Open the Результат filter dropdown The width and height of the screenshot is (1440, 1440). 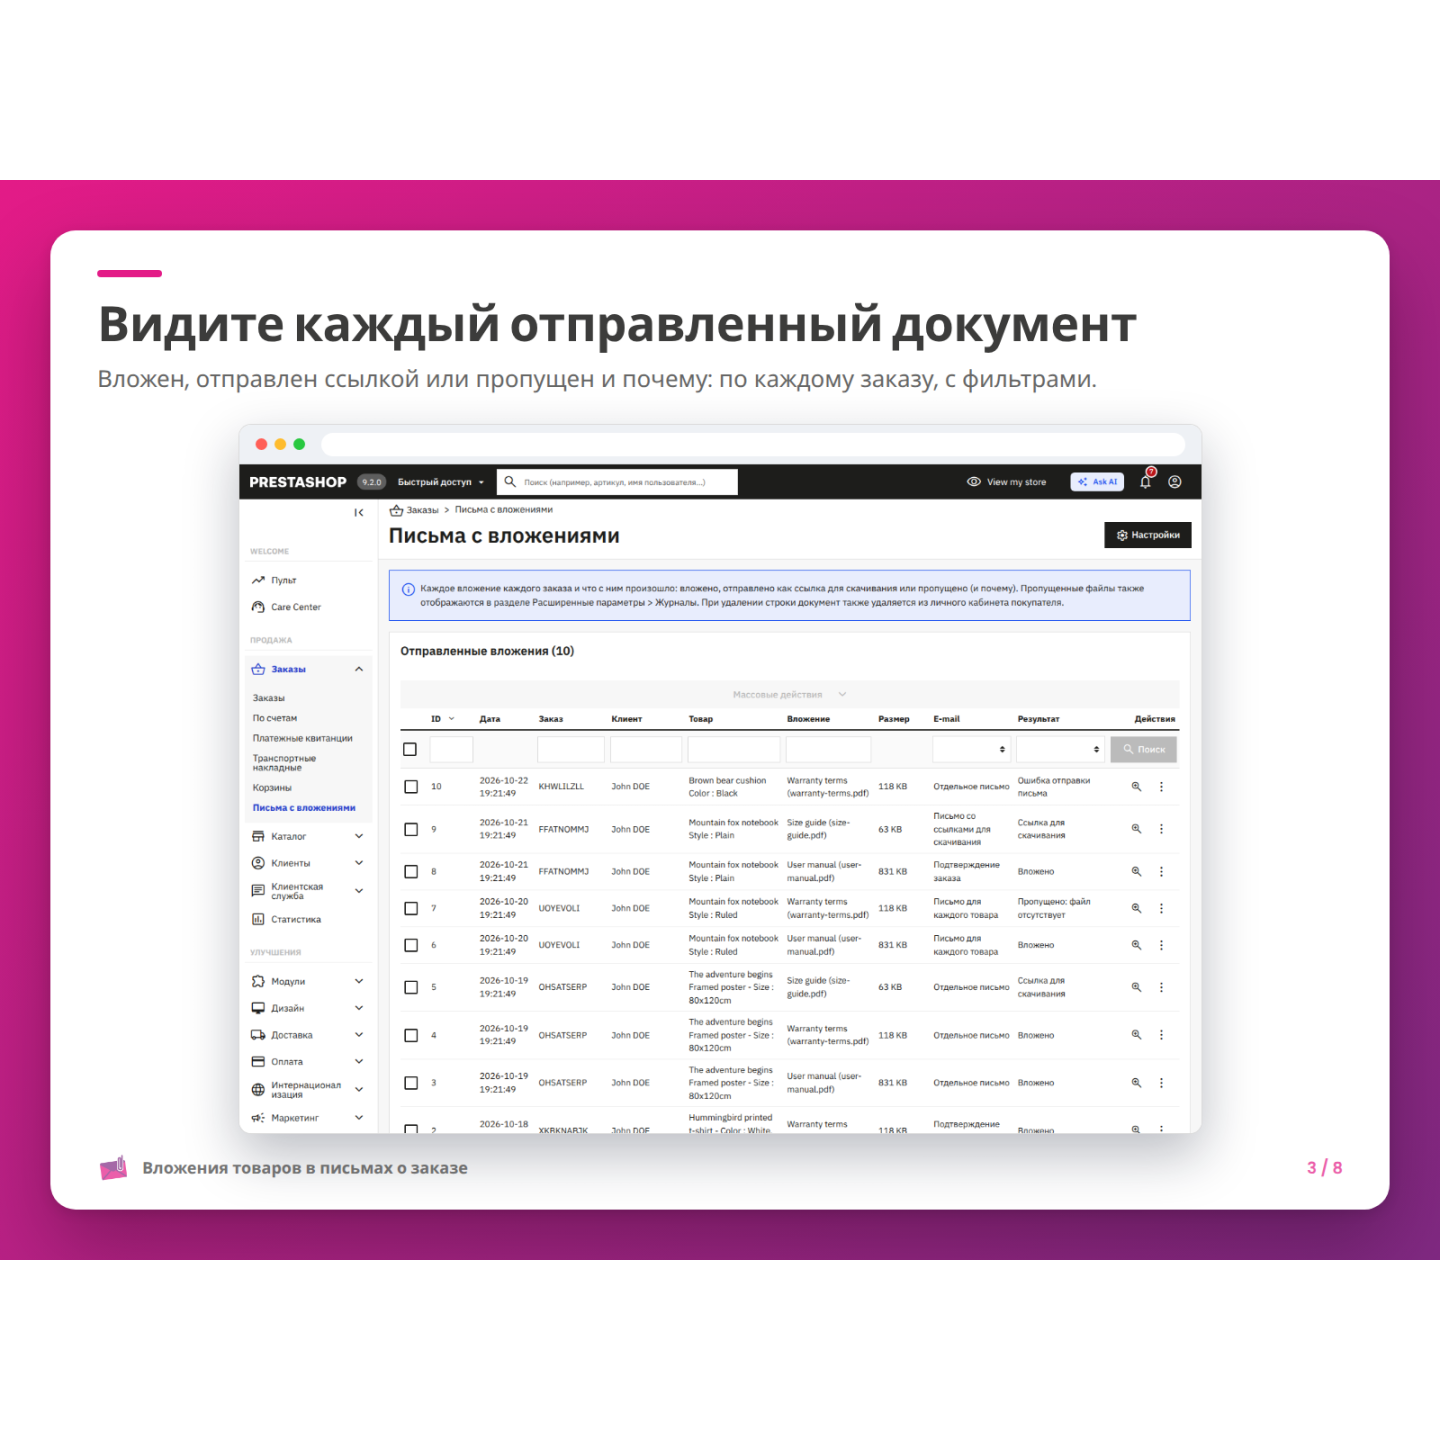1061,749
